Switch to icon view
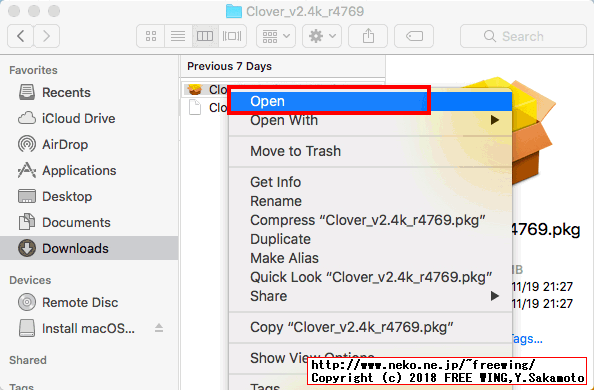The image size is (594, 390). (x=151, y=36)
